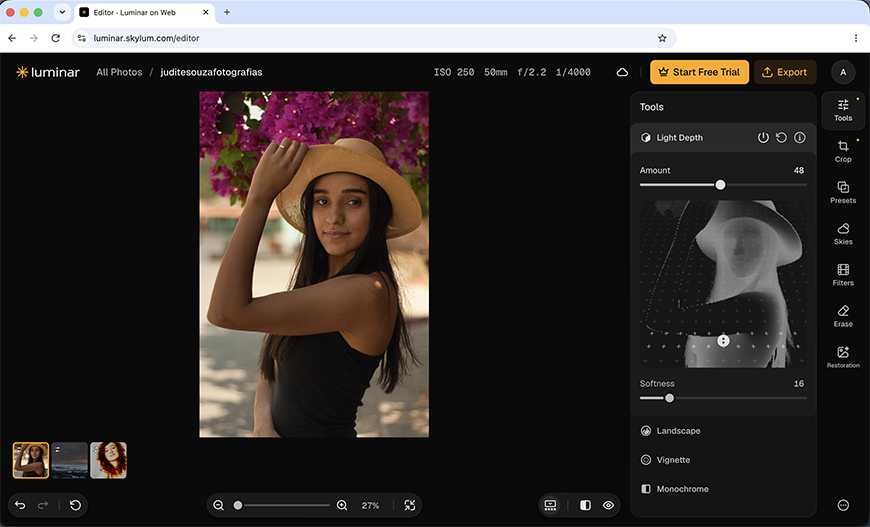Screen dimensions: 870x527
Task: Select the seascape thumbnail
Action: click(x=69, y=460)
